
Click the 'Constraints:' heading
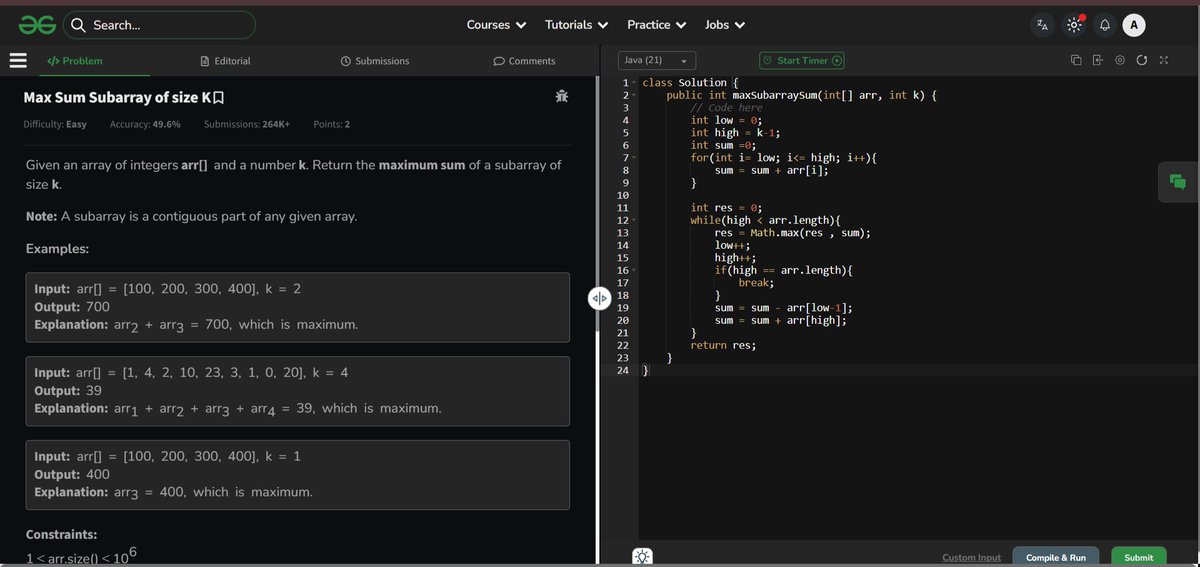pyautogui.click(x=61, y=534)
